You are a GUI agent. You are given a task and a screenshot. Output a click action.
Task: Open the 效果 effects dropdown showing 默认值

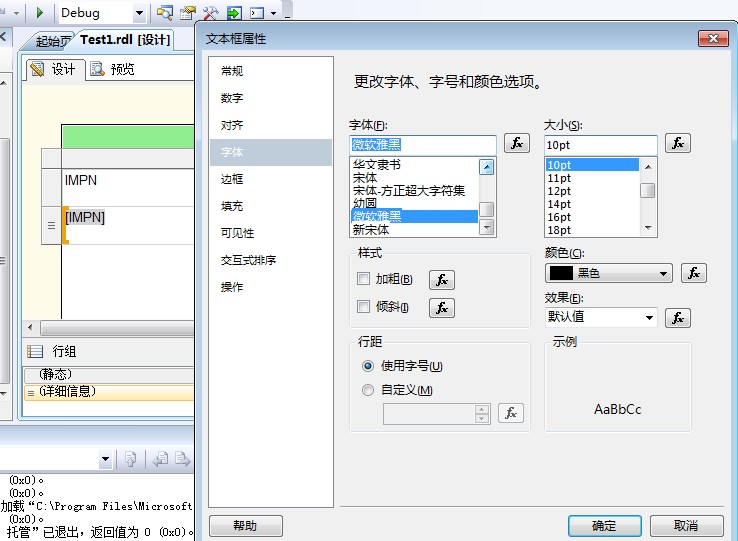click(601, 317)
